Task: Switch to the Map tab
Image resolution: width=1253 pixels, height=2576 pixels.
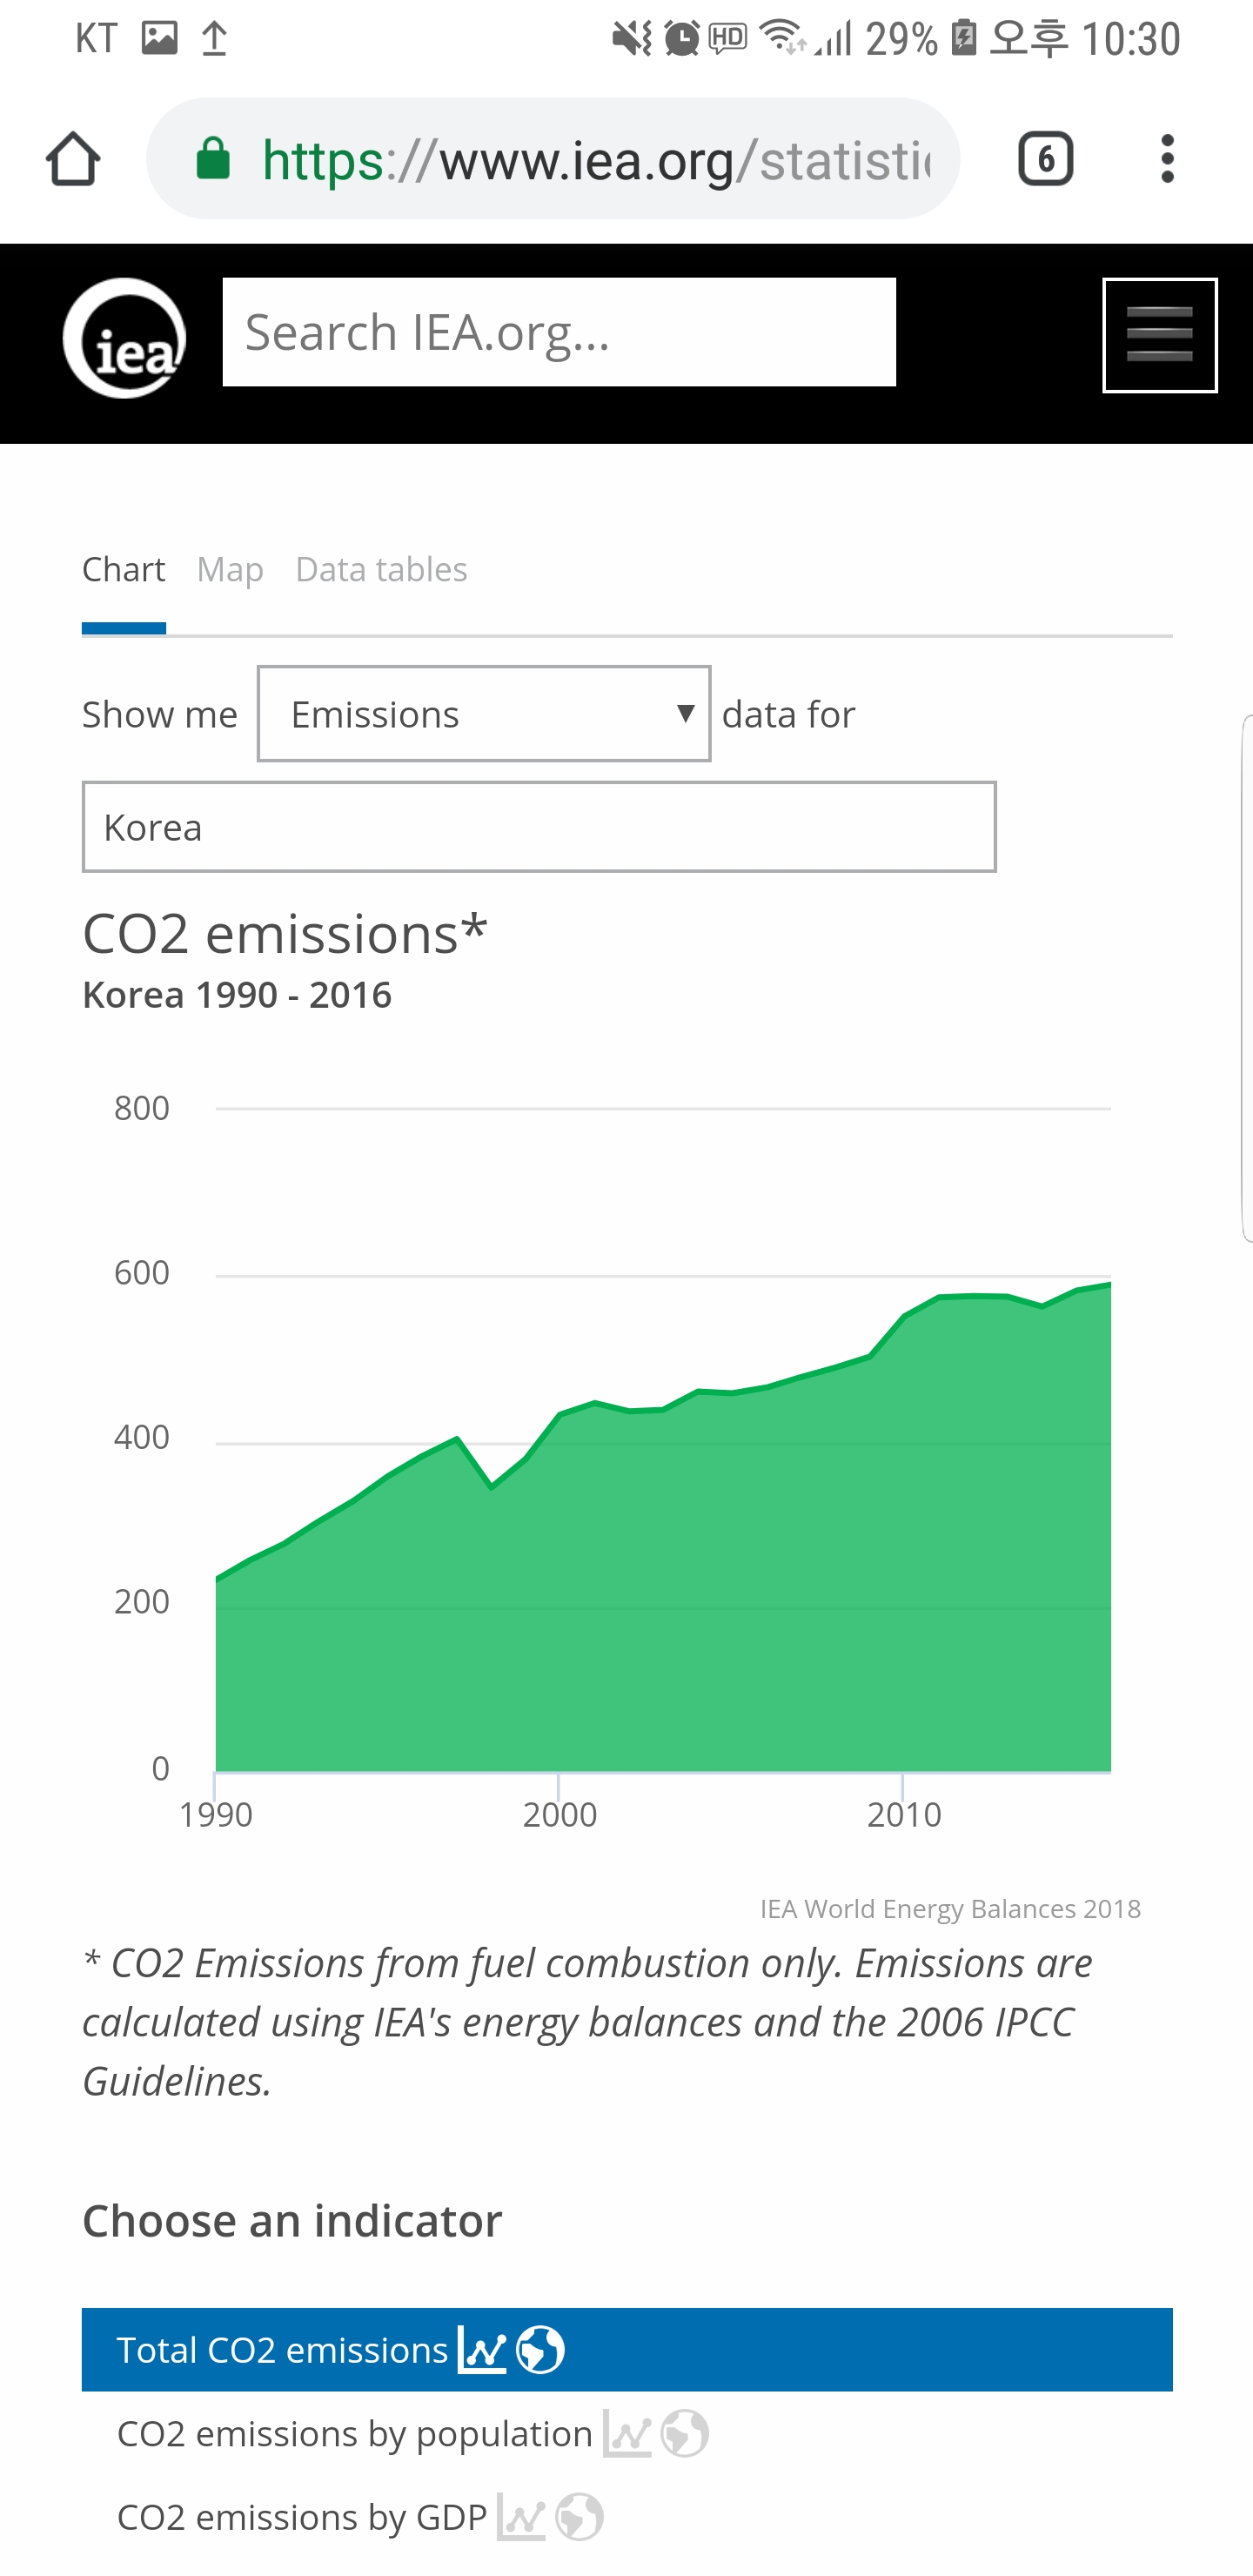Action: 230,570
